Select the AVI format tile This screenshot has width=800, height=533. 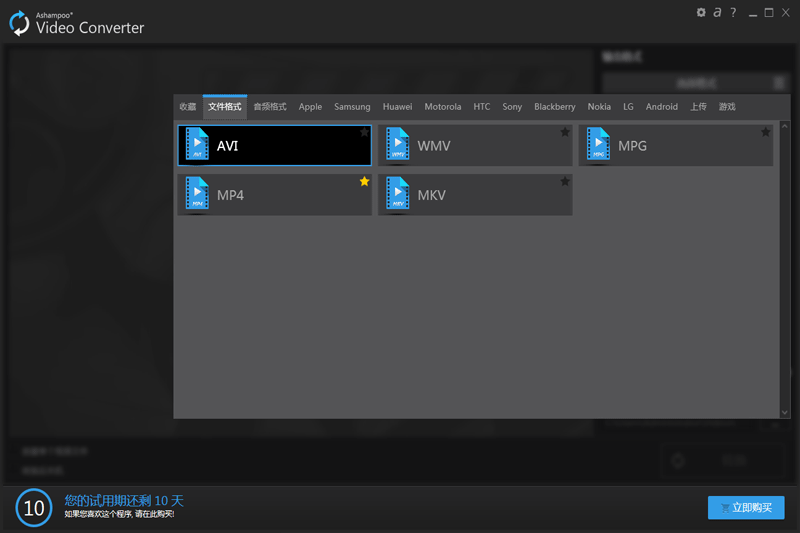[274, 145]
